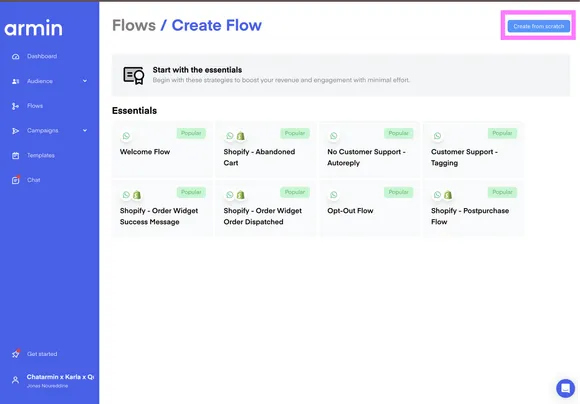Click the armin logo
The image size is (580, 404).
[33, 28]
